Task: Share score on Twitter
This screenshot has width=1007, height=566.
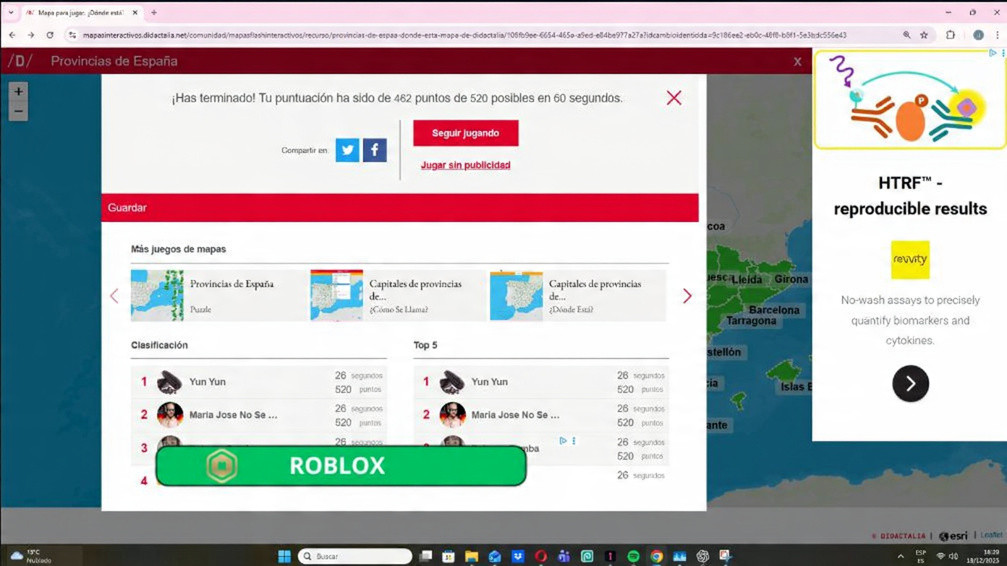Action: [x=347, y=150]
